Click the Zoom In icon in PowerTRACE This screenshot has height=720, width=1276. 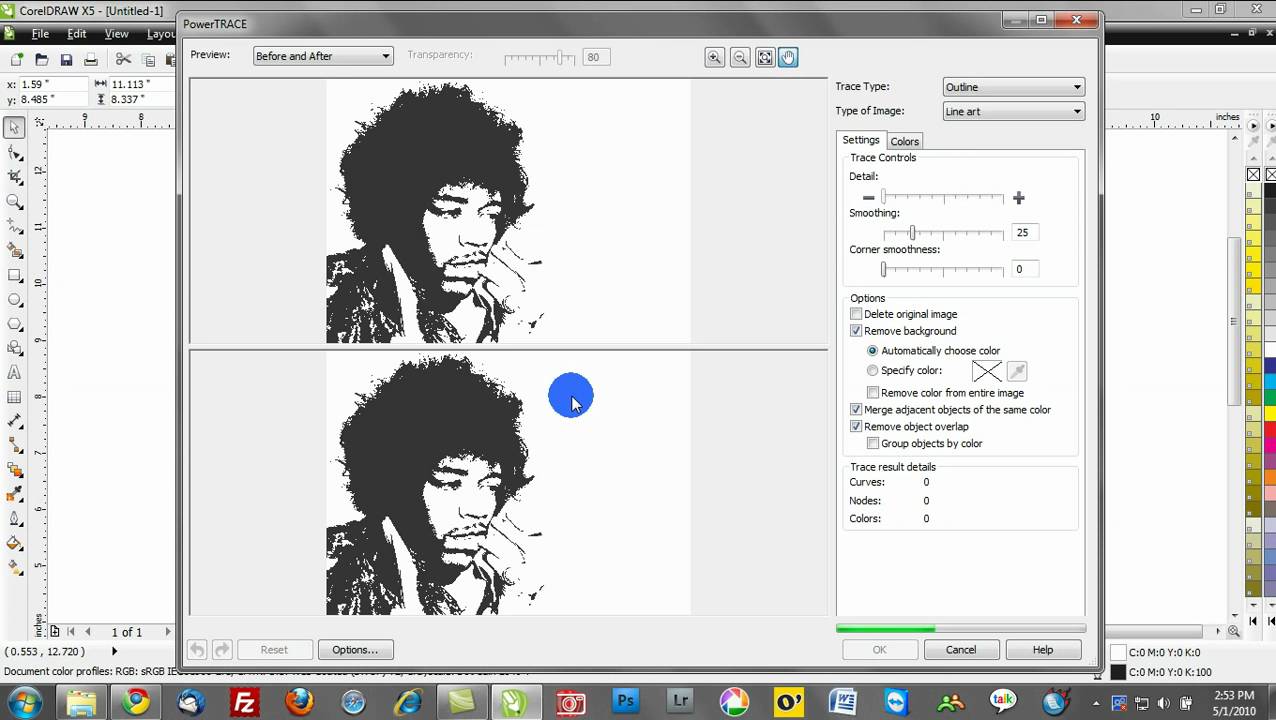714,58
